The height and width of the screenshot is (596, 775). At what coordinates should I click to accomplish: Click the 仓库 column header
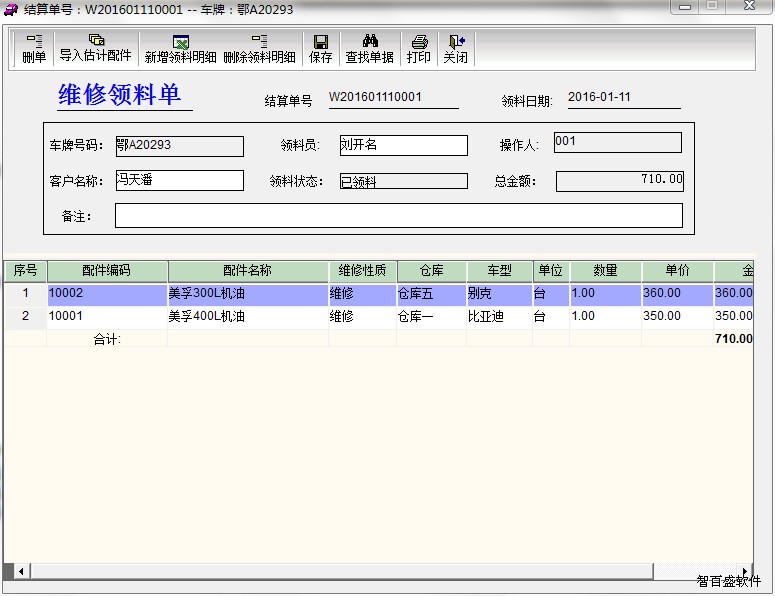(431, 271)
